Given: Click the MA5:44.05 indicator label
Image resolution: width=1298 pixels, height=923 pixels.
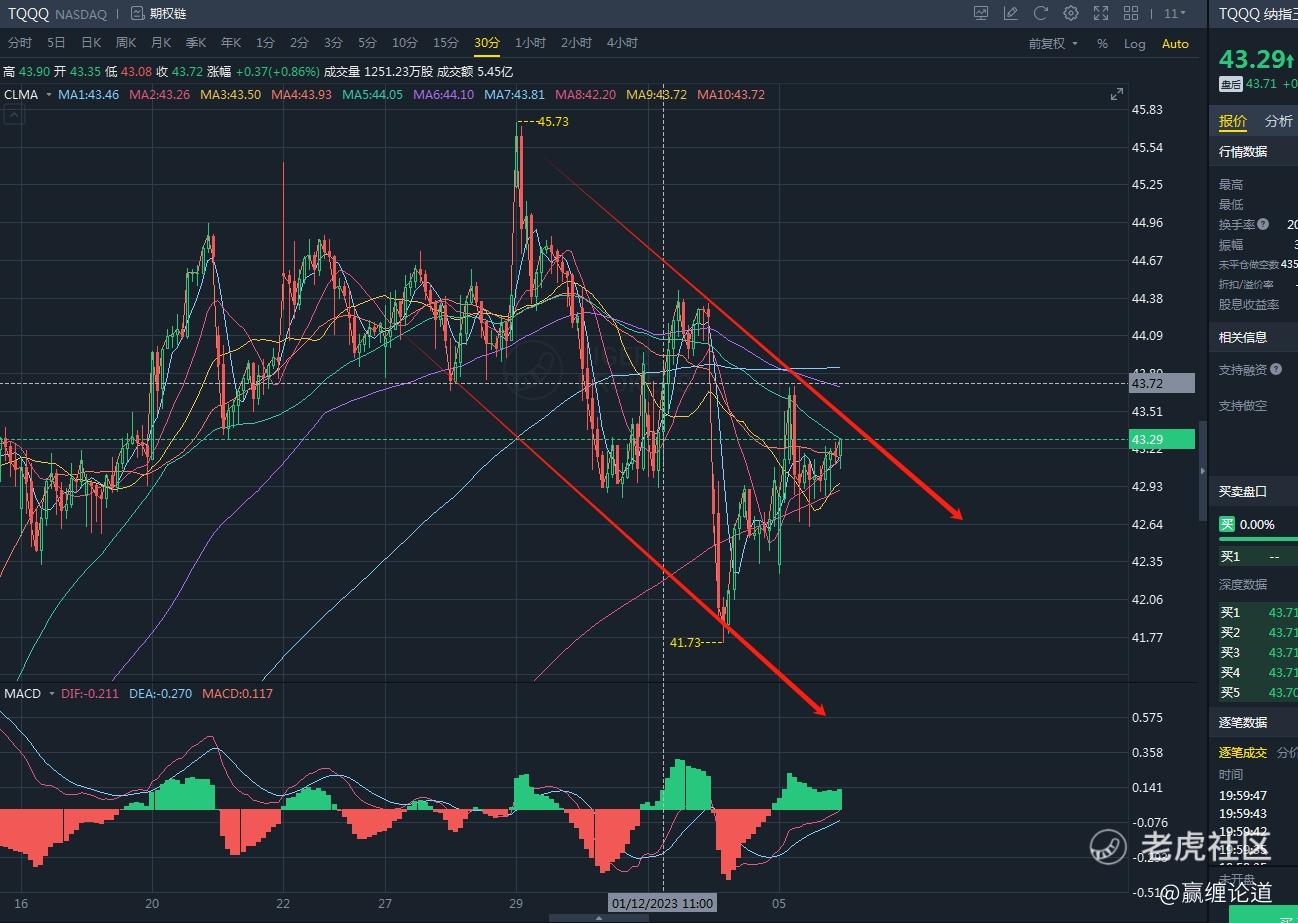Looking at the screenshot, I should pyautogui.click(x=373, y=95).
